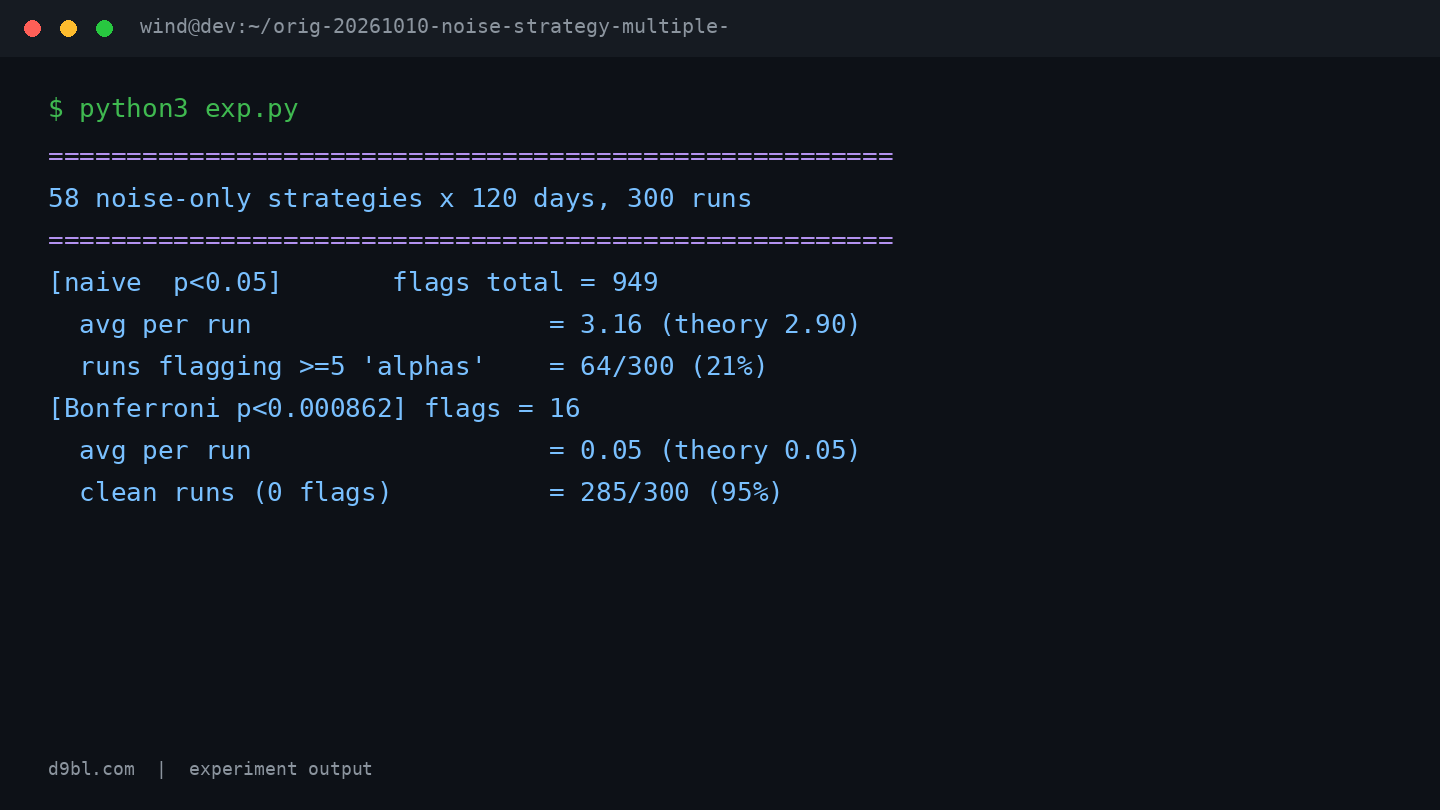Image resolution: width=1440 pixels, height=810 pixels.
Task: Click the value "0.05 (theory 0.05)"
Action: coord(720,450)
